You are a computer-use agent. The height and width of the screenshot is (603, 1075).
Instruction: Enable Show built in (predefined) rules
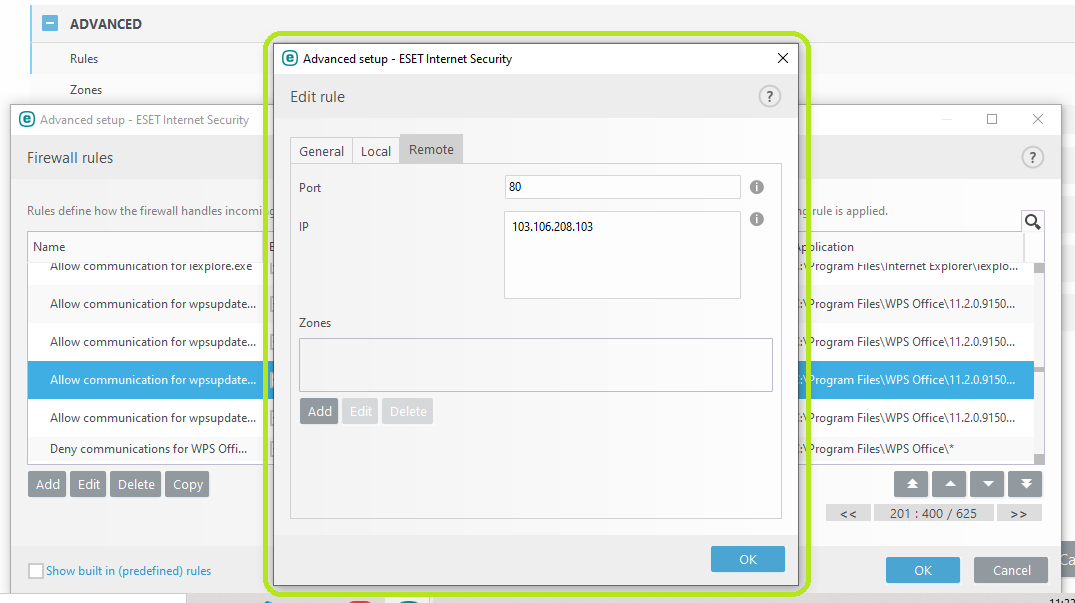coord(36,570)
